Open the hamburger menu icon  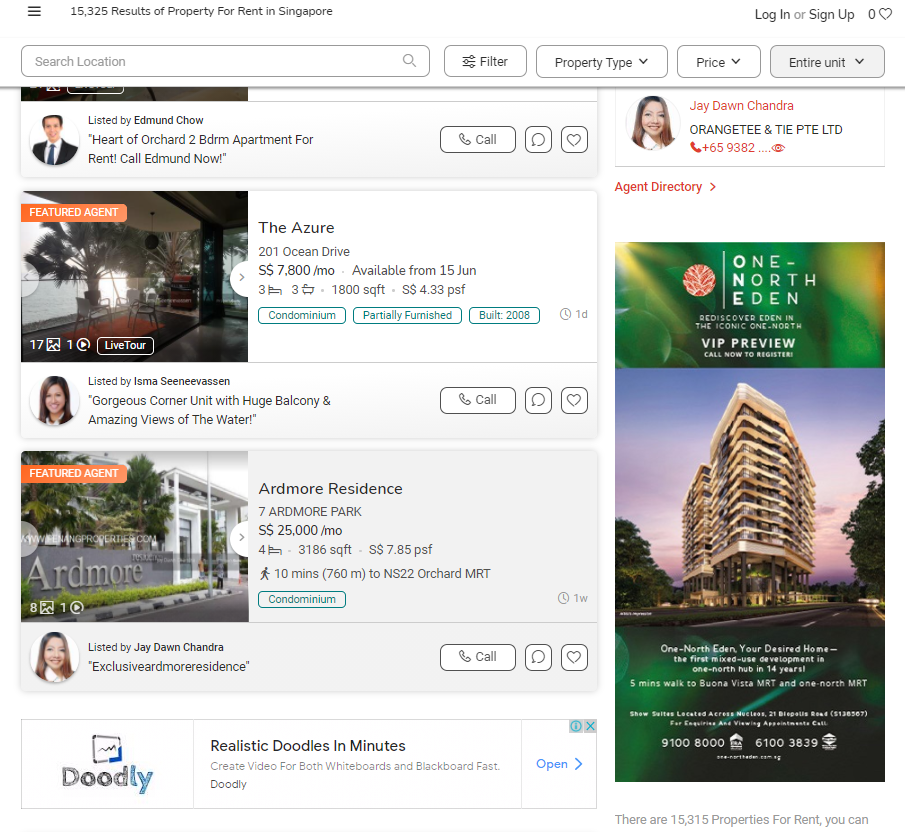(34, 12)
